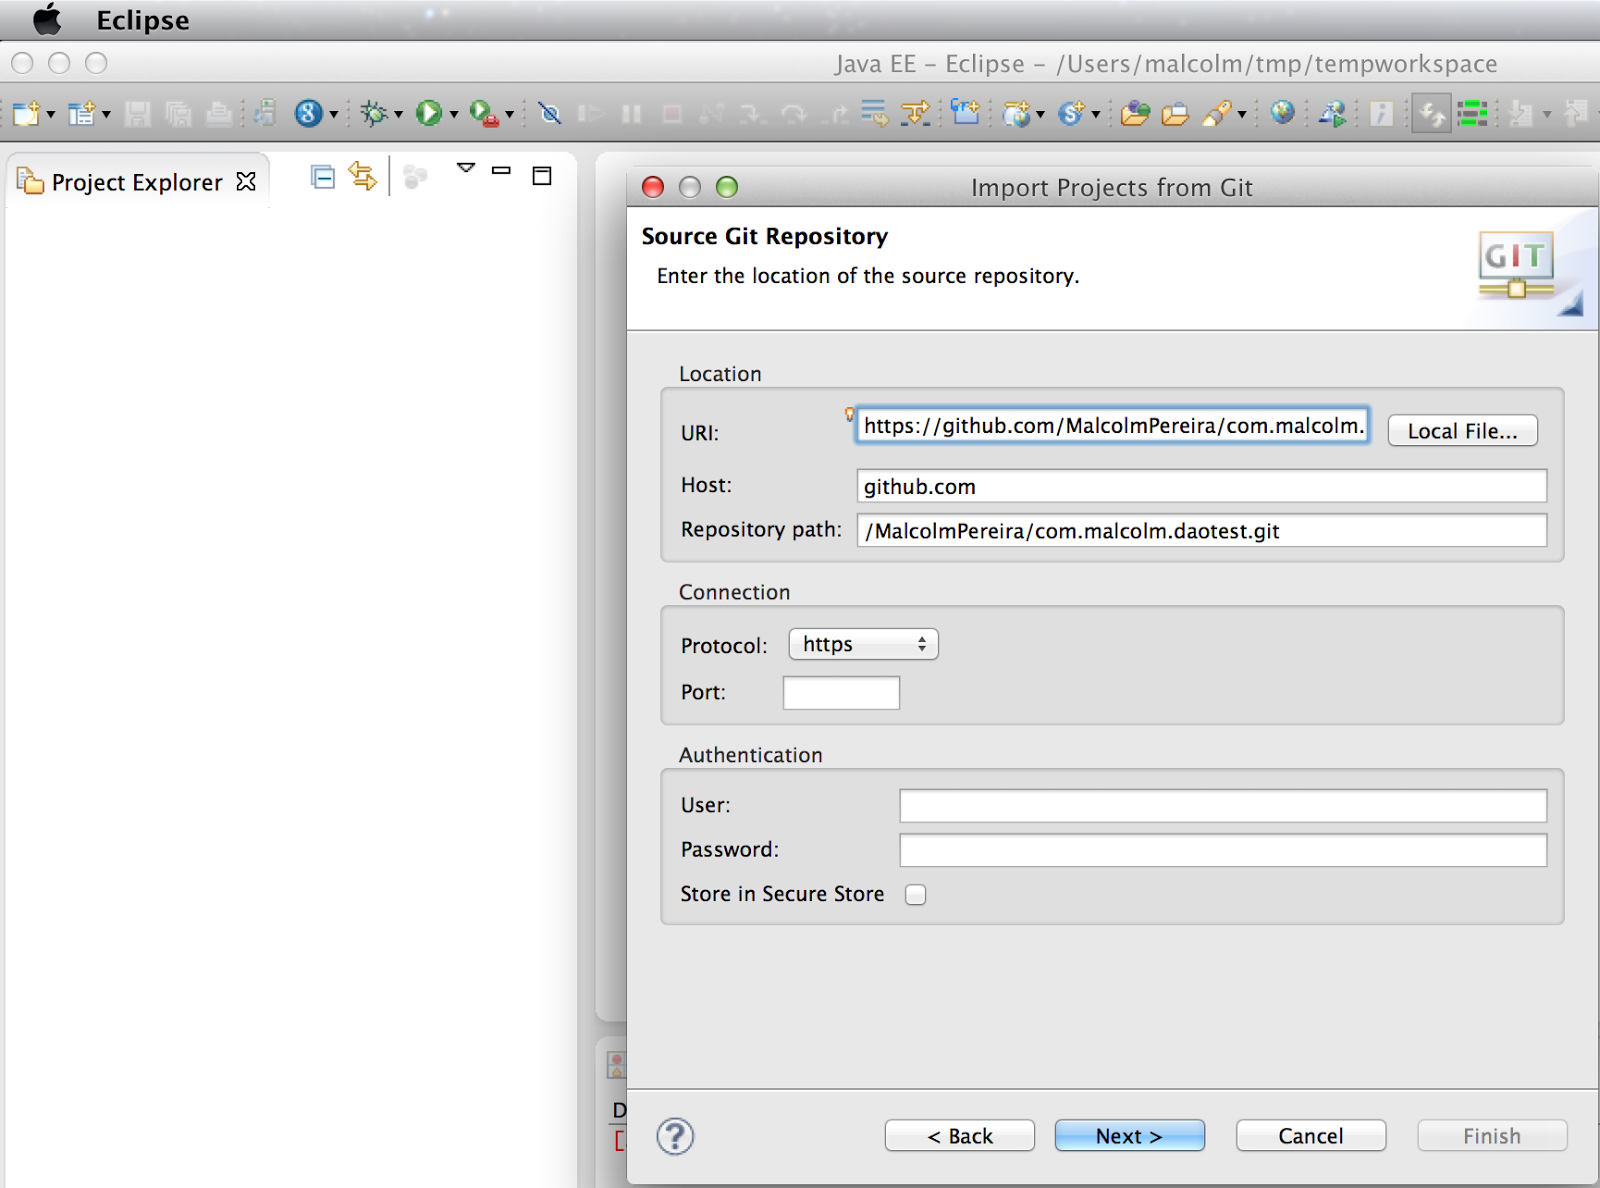Expand the web project globe dropdown arrow
The image size is (1600, 1188).
coord(1041,114)
